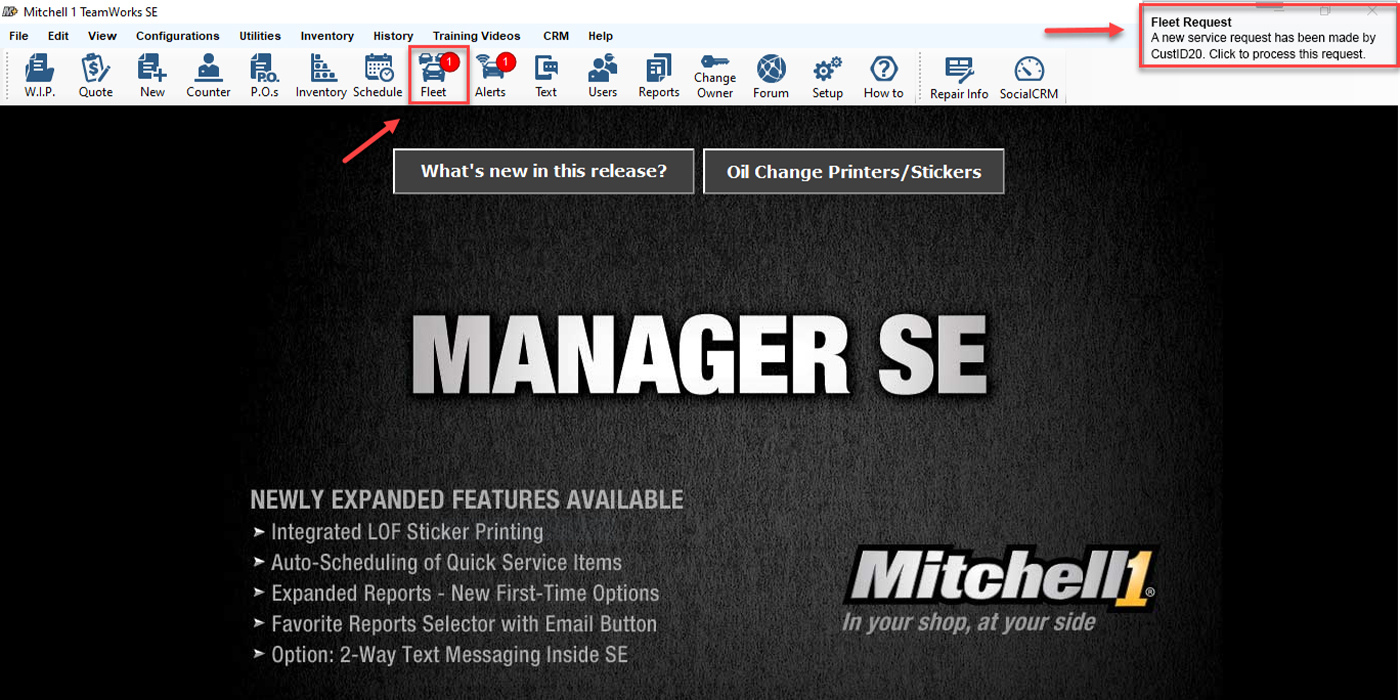Open the Setup gears icon
This screenshot has width=1400, height=700.
[x=828, y=77]
